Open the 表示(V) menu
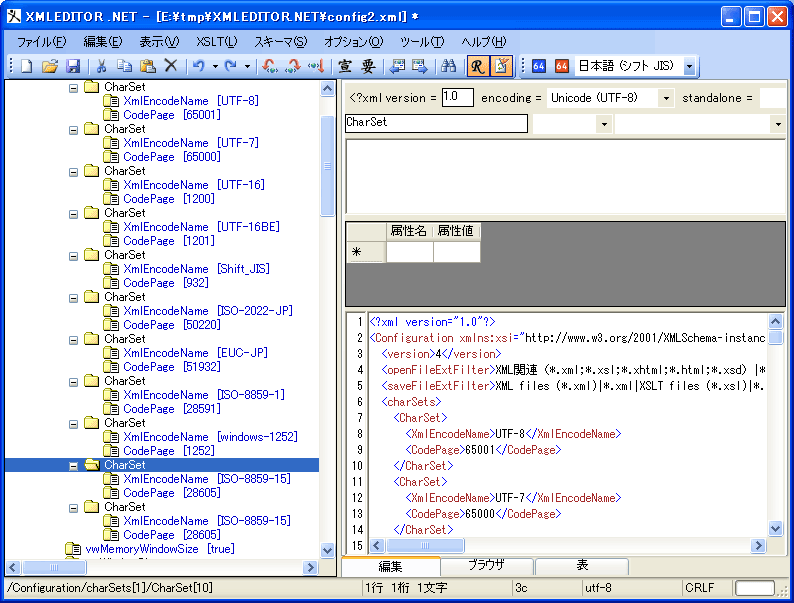794x603 pixels. click(x=159, y=42)
